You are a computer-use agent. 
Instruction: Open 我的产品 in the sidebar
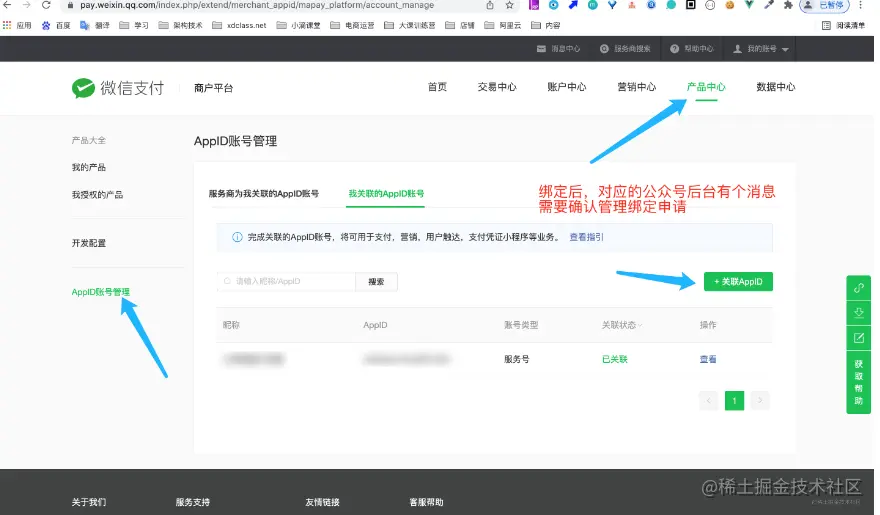pos(89,167)
